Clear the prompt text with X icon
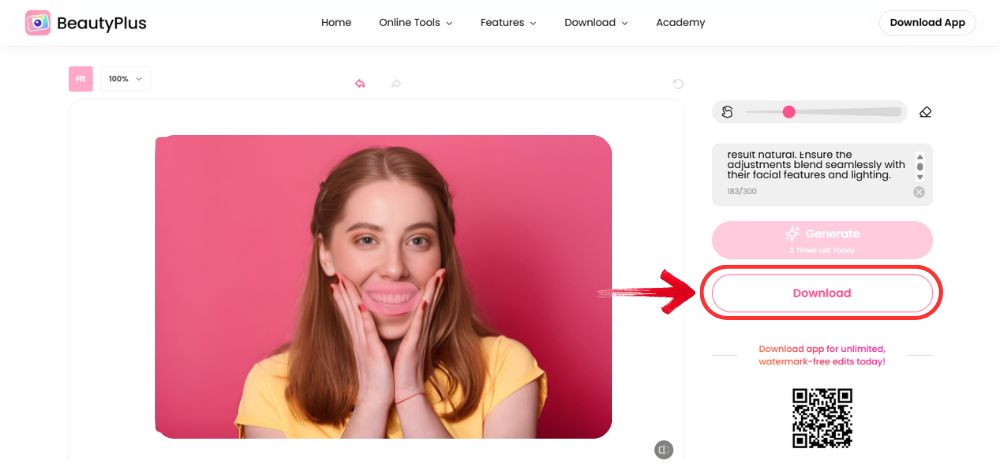The height and width of the screenshot is (470, 1000). coord(919,192)
